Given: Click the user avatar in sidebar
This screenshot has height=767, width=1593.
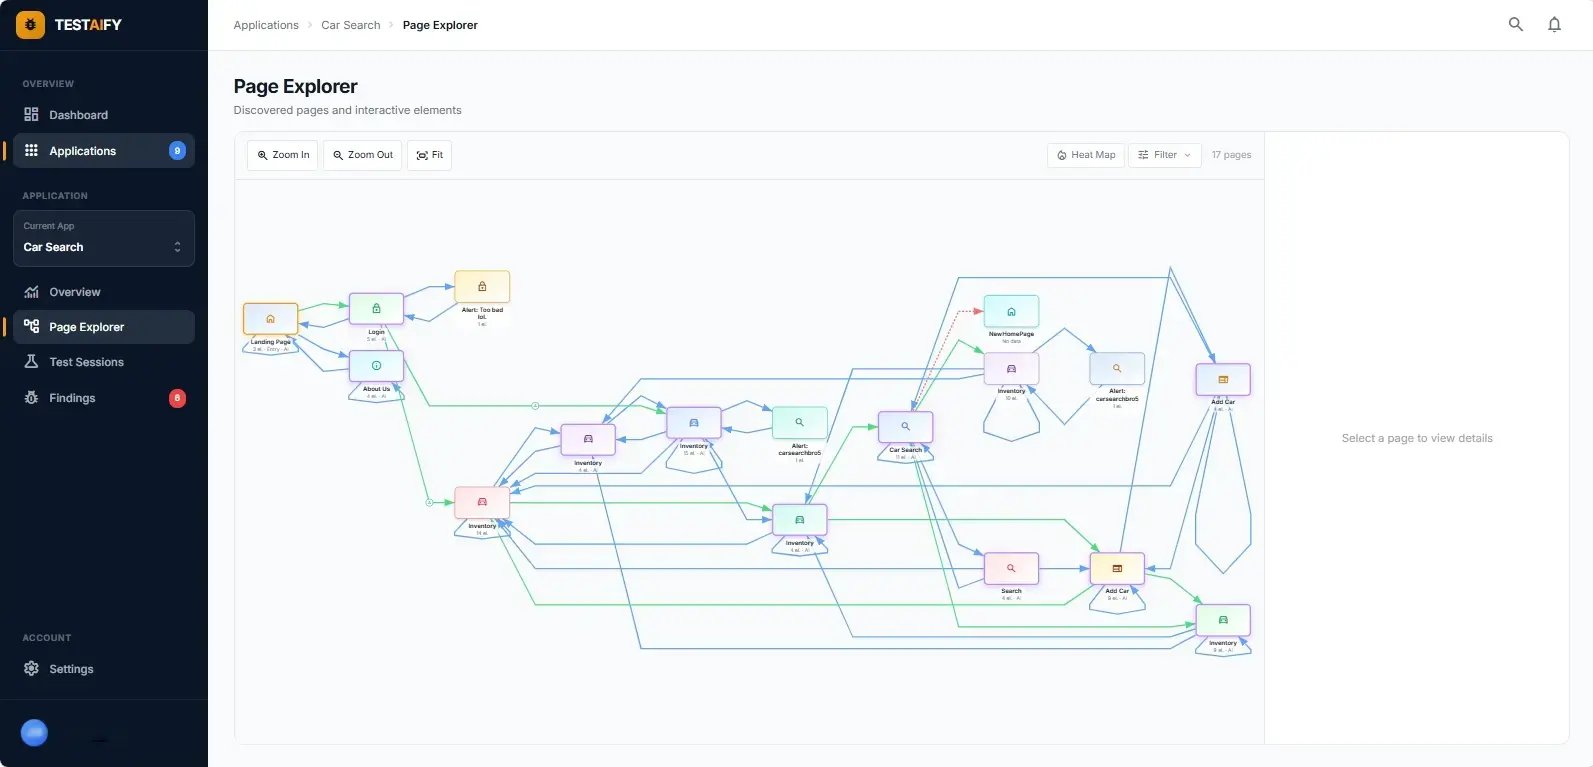Looking at the screenshot, I should coord(34,733).
